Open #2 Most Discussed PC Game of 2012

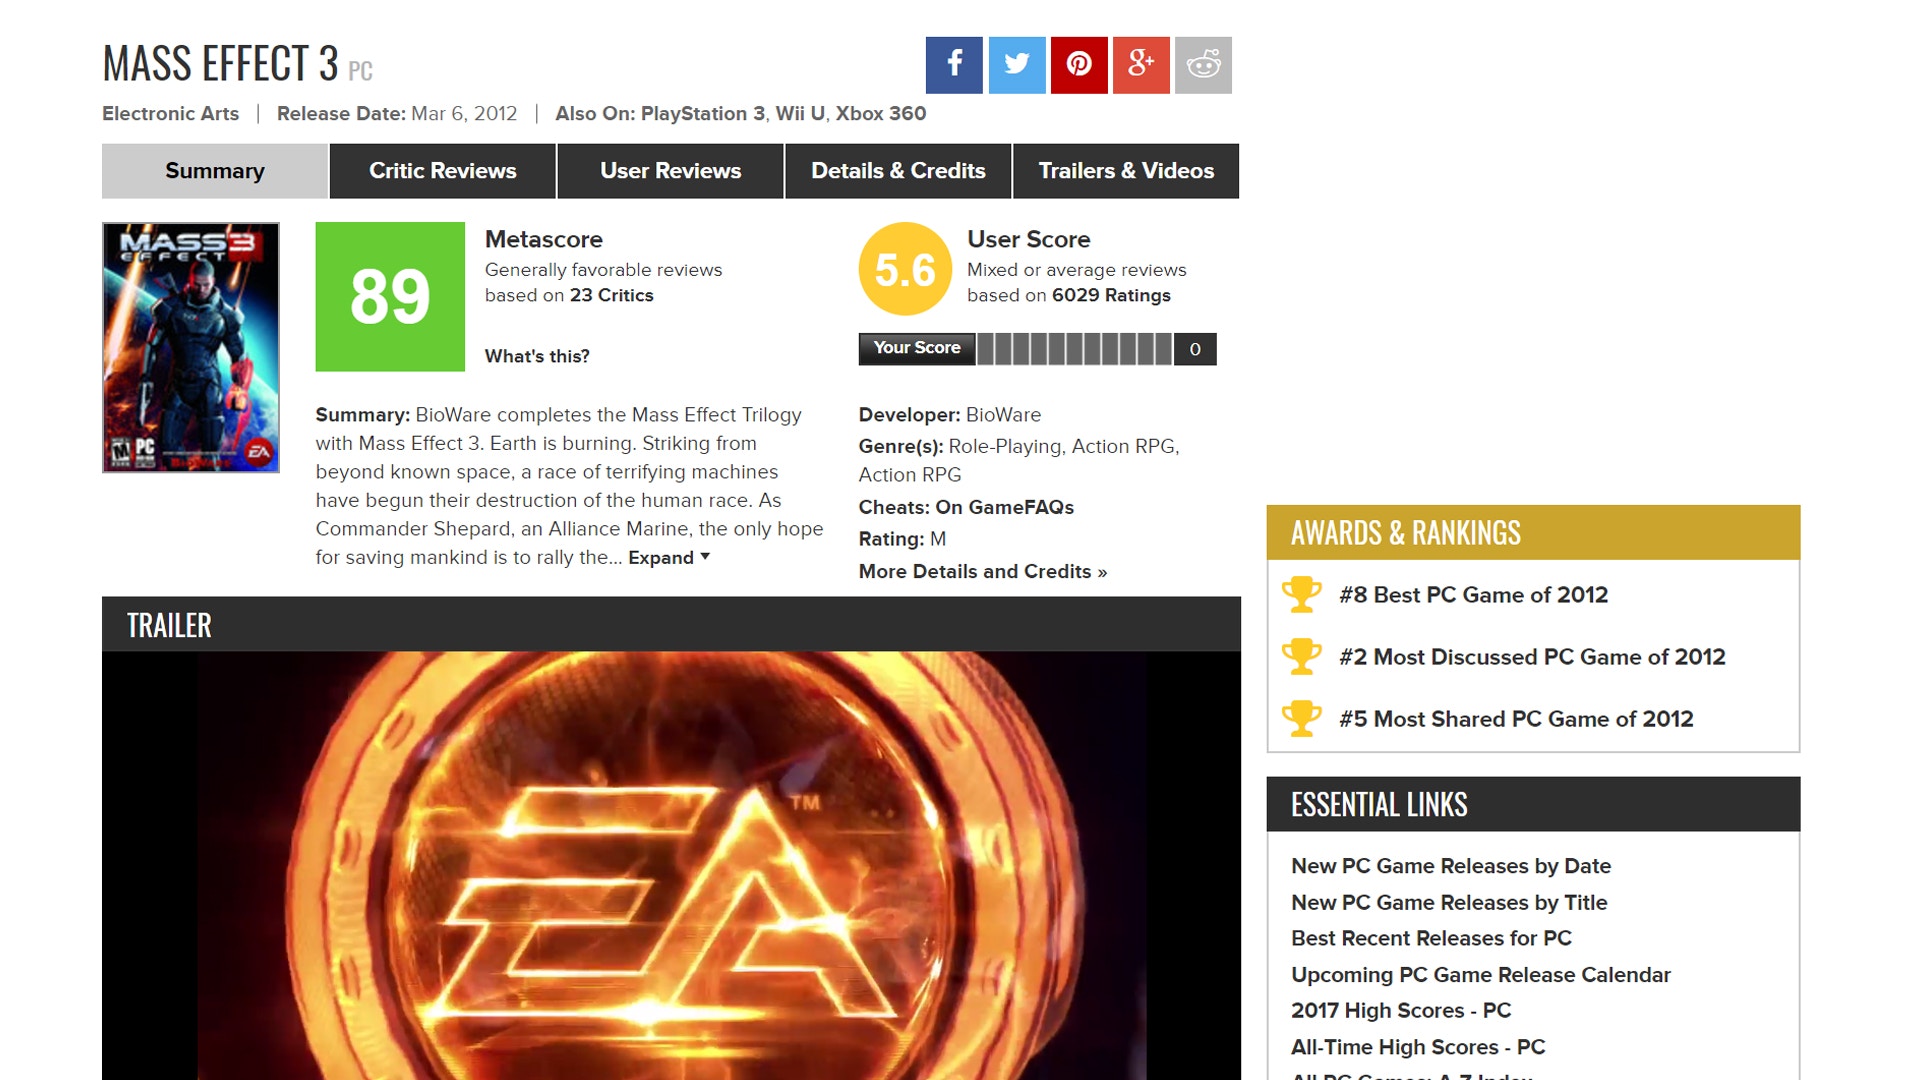[x=1532, y=657]
